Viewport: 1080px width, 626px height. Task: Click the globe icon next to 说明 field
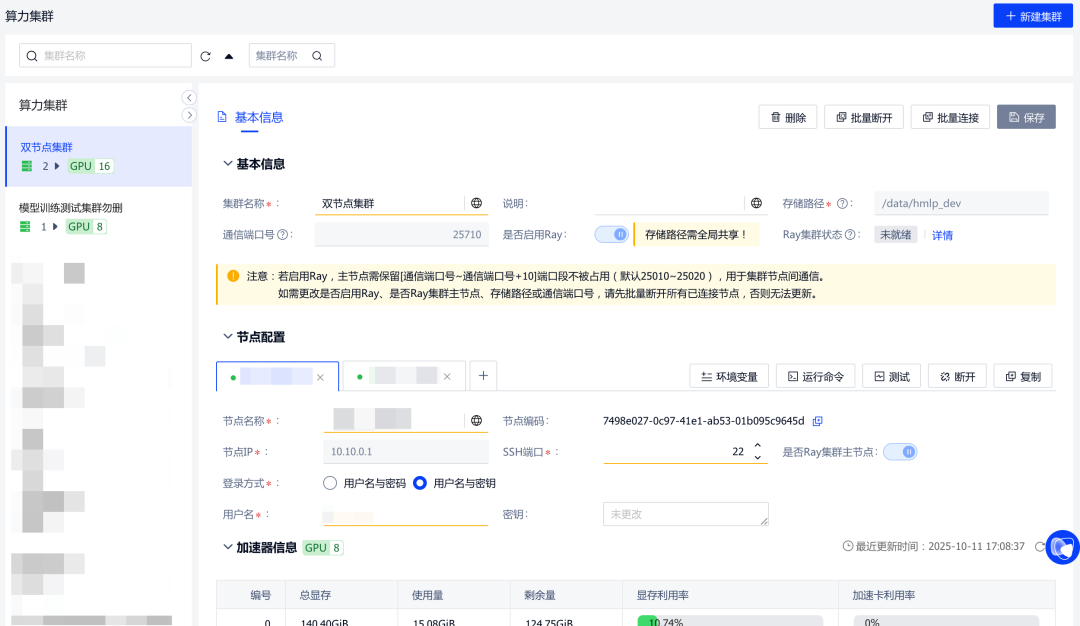(x=756, y=203)
